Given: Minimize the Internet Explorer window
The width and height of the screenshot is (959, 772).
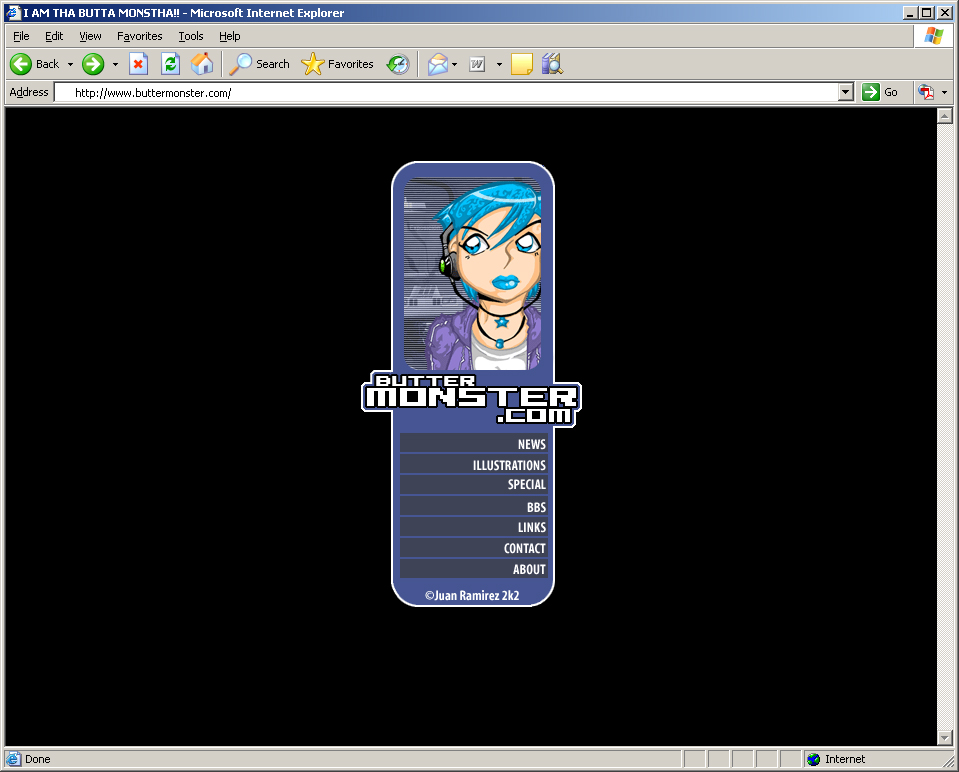Looking at the screenshot, I should [x=910, y=13].
